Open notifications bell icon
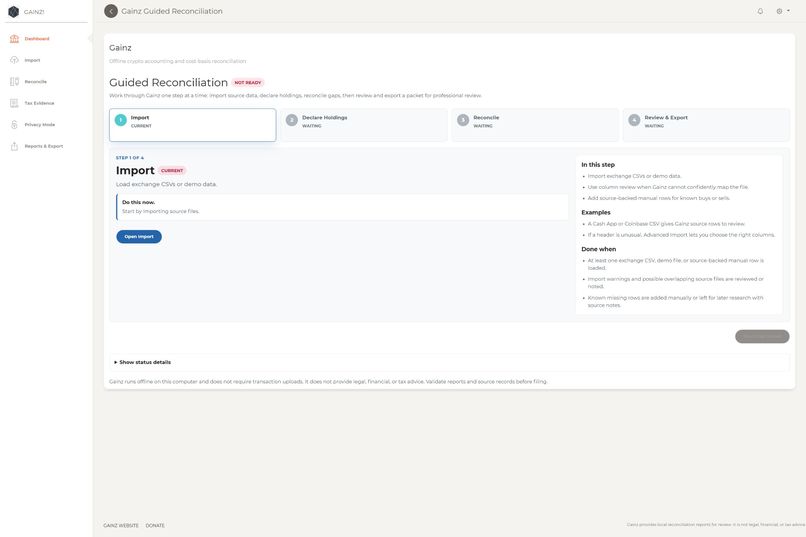Screen dimensions: 806x537 (760, 11)
